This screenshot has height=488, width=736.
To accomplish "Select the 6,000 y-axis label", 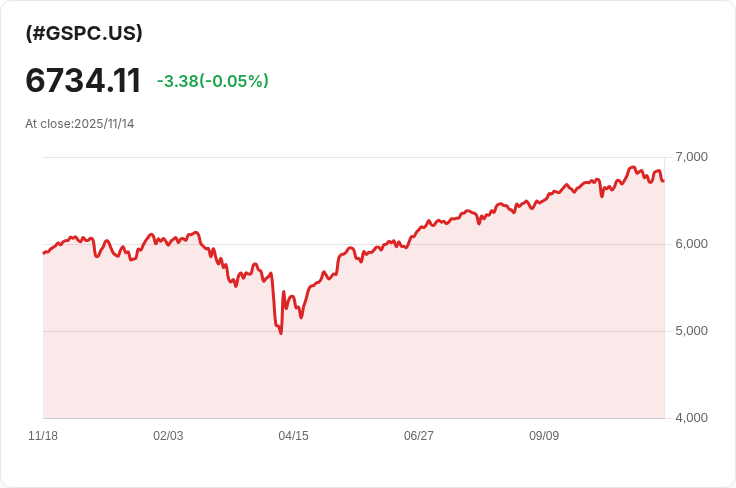I will coord(691,244).
